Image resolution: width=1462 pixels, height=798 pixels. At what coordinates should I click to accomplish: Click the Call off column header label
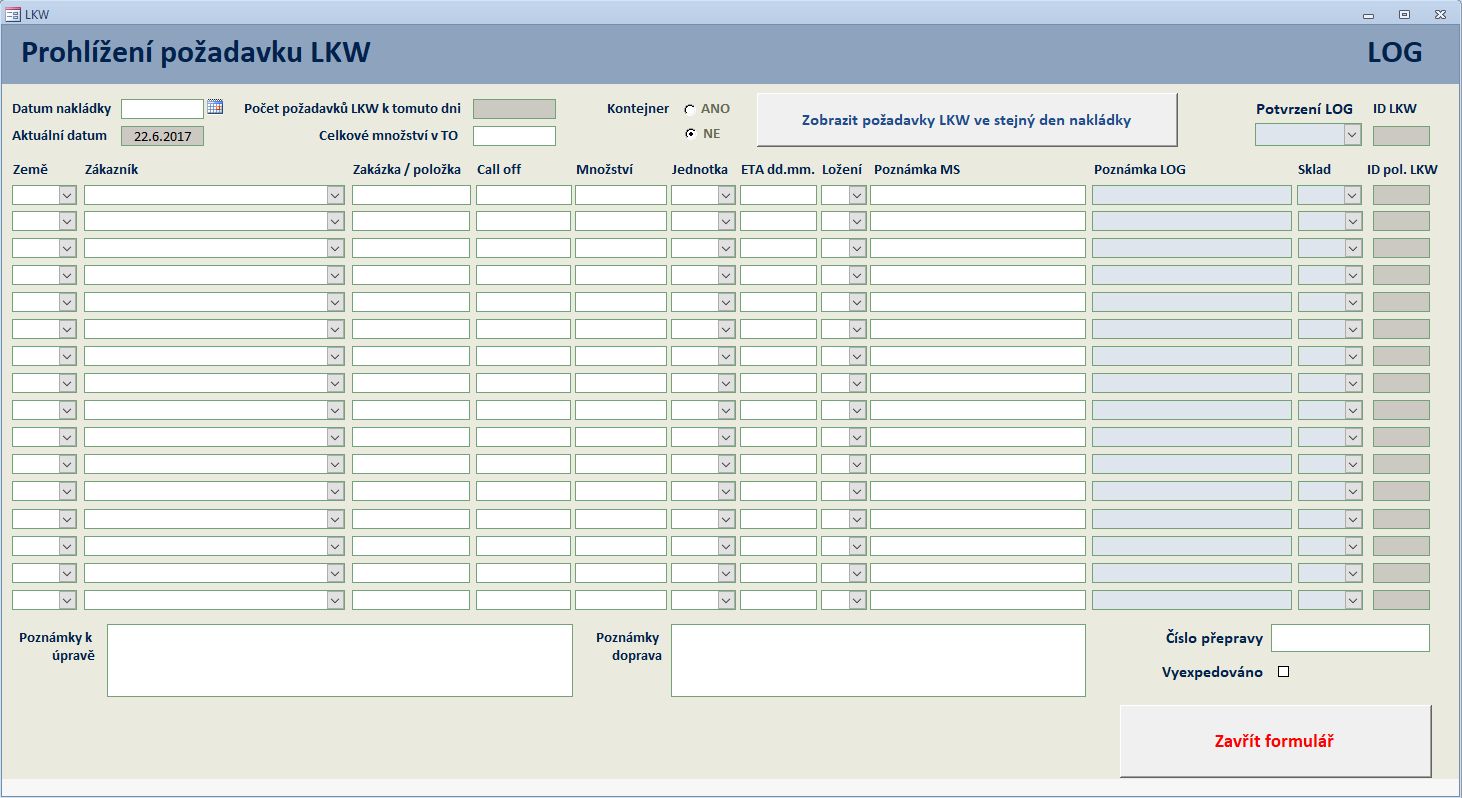pyautogui.click(x=499, y=169)
